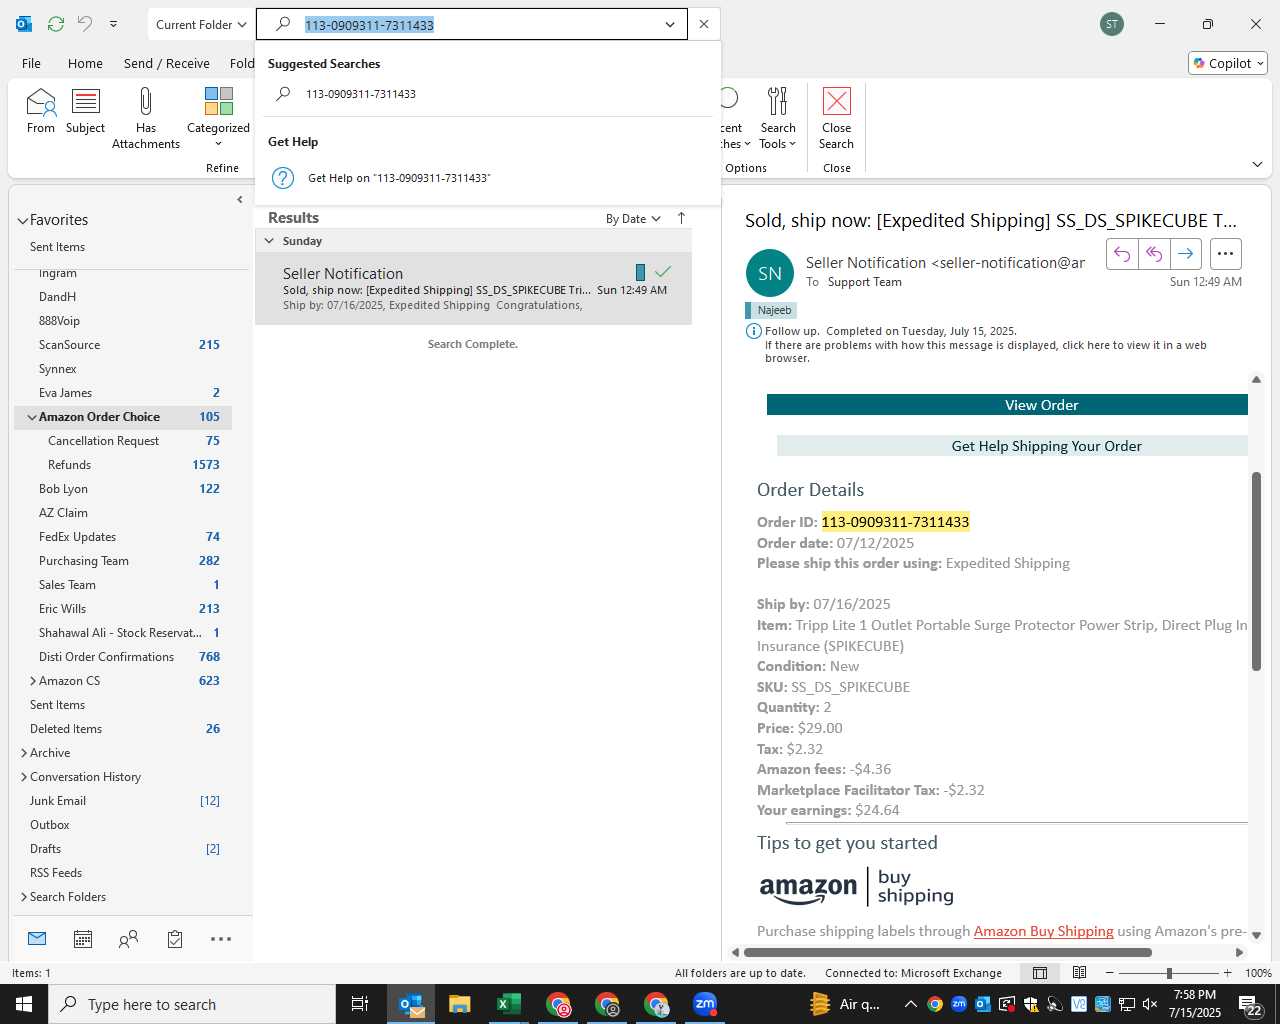The width and height of the screenshot is (1280, 1024).
Task: Open Zoom from the taskbar
Action: click(x=705, y=1004)
